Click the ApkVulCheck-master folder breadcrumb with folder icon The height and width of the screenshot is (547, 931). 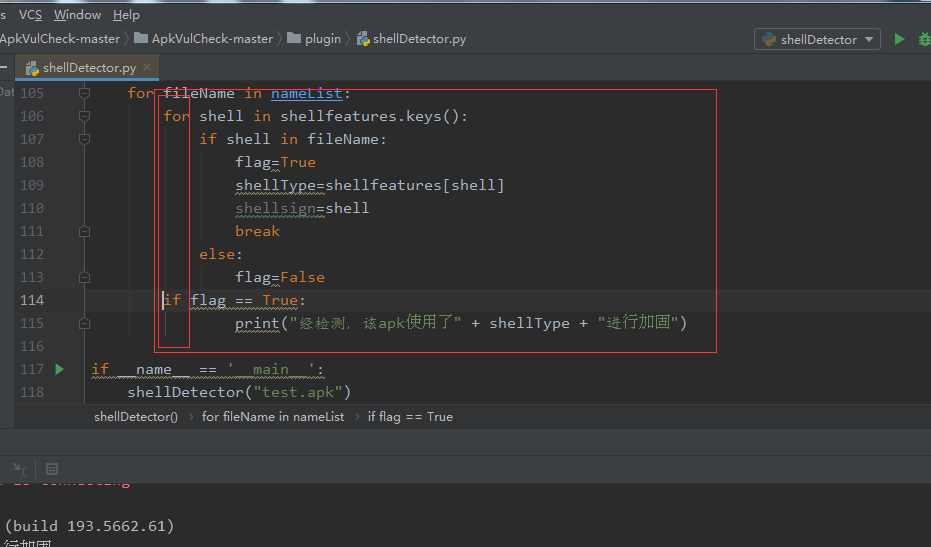204,39
